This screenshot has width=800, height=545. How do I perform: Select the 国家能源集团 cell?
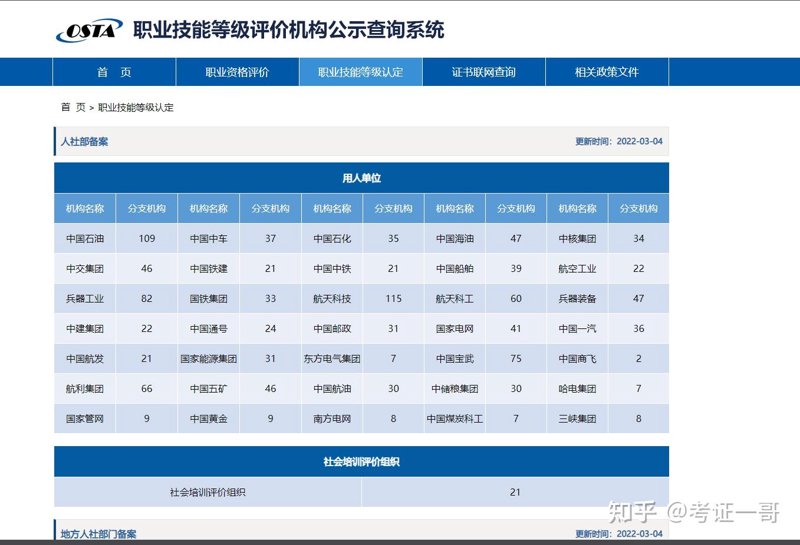point(208,359)
